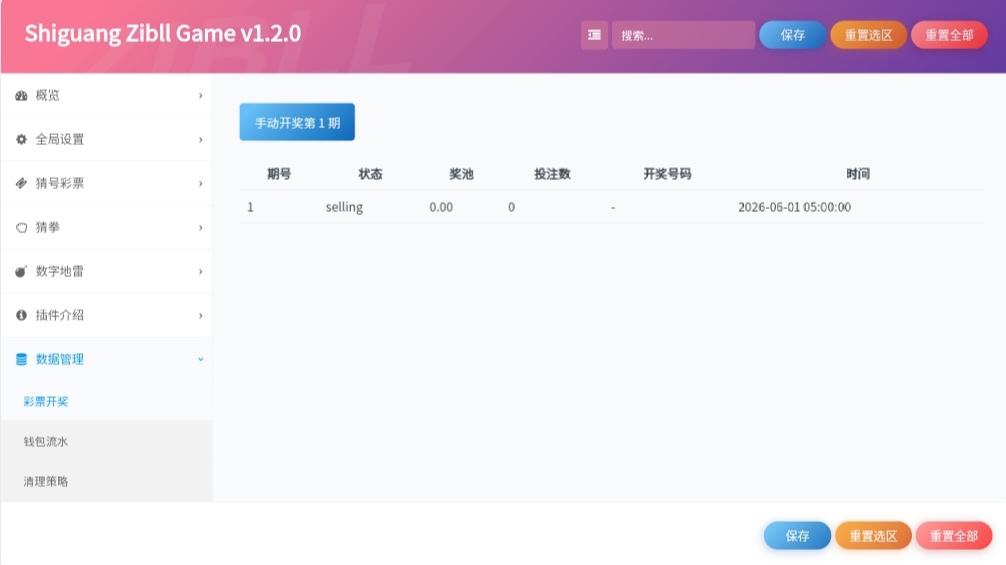This screenshot has height=565, width=1006.
Task: Expand the 全局设置 chevron arrow
Action: click(x=201, y=140)
